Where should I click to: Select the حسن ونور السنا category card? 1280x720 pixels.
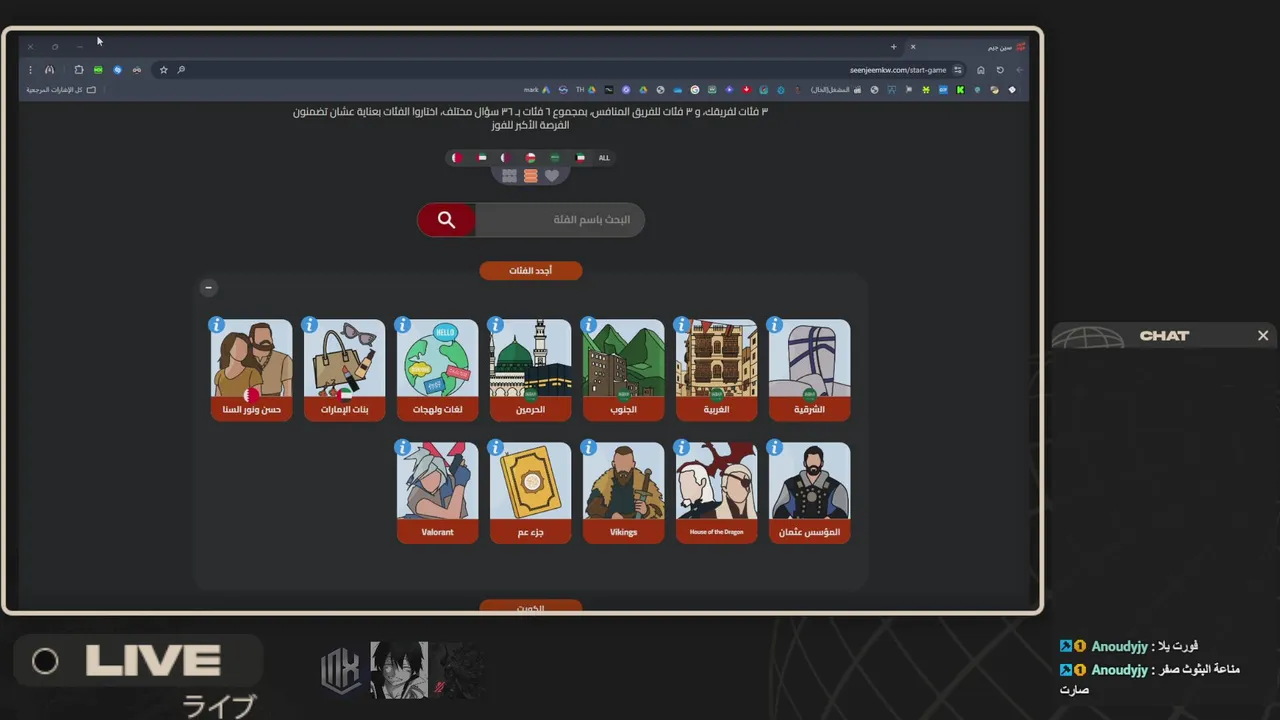(x=252, y=370)
